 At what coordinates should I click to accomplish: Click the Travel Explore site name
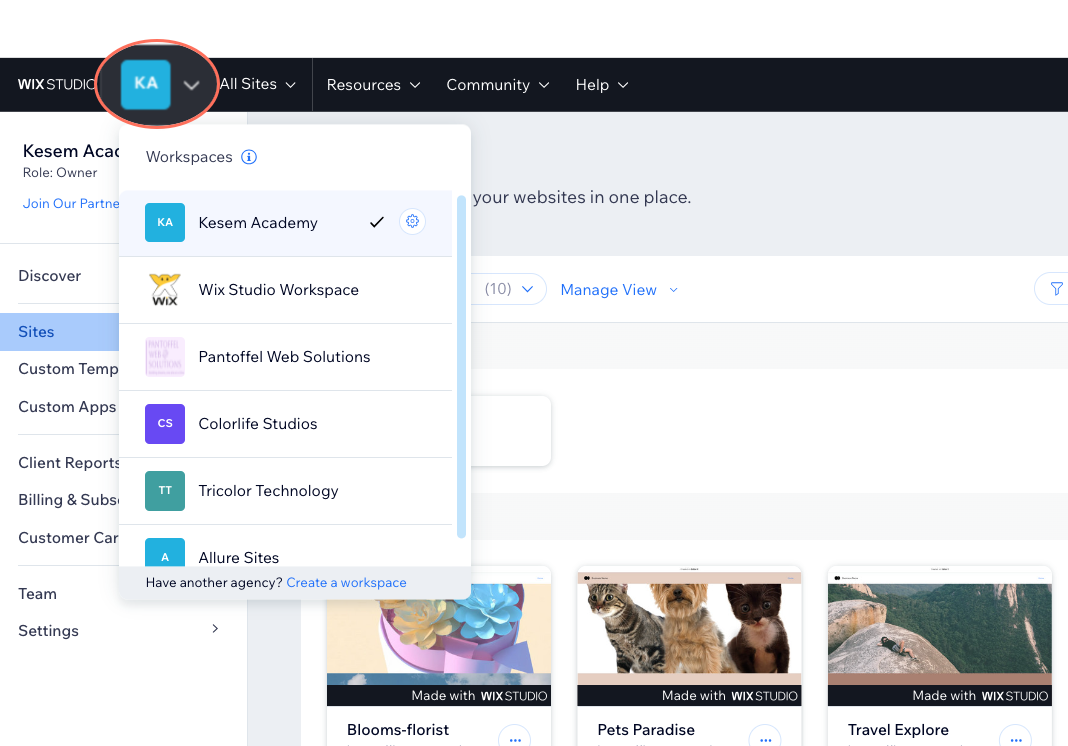point(898,730)
